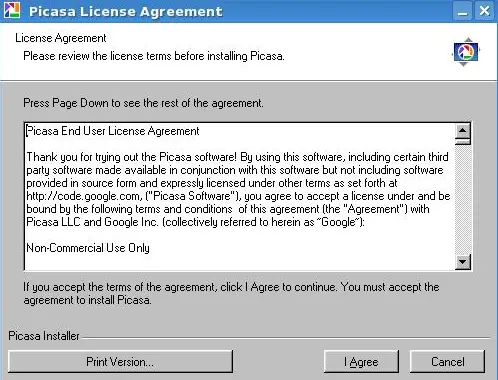
Task: Click the 'Please review the license terms' subtitle
Action: [x=154, y=56]
